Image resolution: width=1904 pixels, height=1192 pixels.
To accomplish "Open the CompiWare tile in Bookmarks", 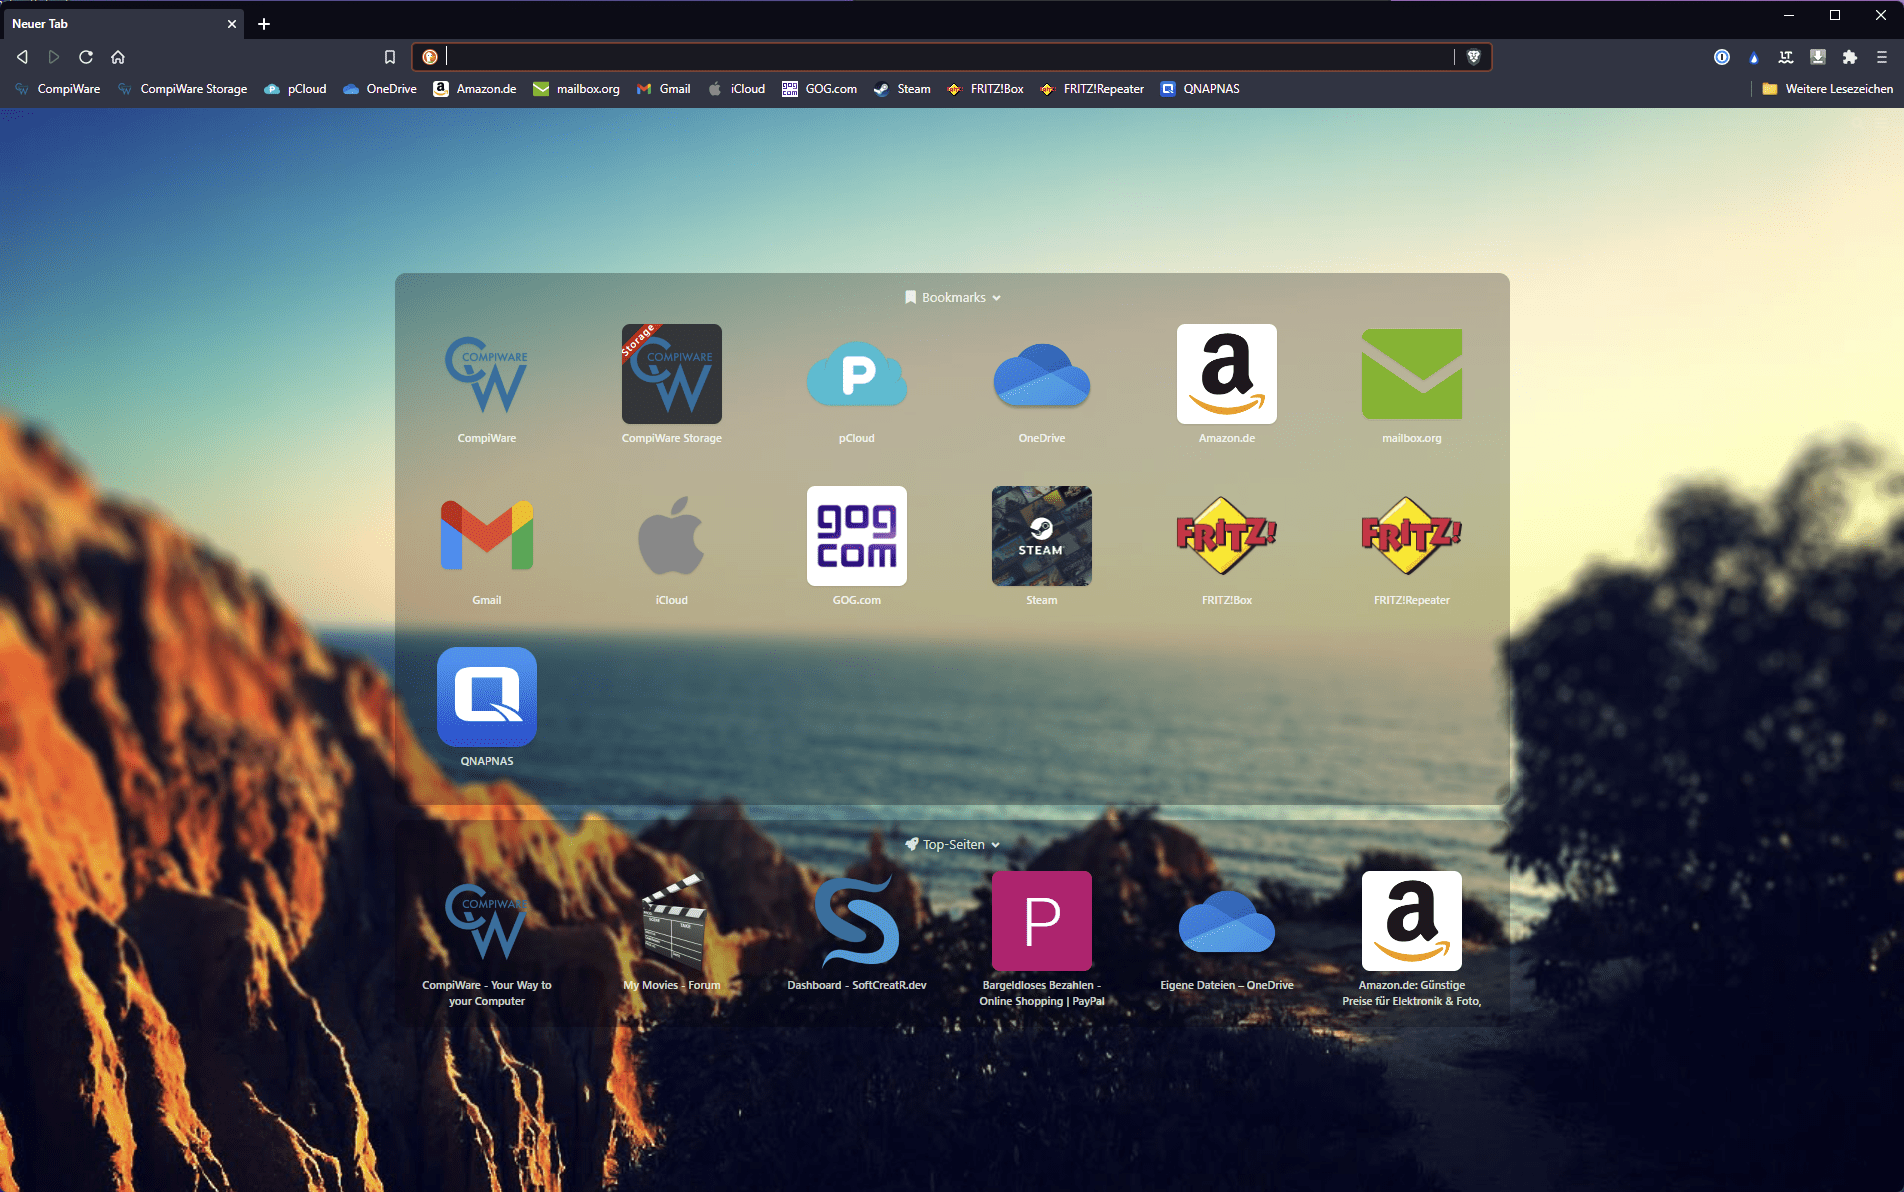I will point(487,385).
